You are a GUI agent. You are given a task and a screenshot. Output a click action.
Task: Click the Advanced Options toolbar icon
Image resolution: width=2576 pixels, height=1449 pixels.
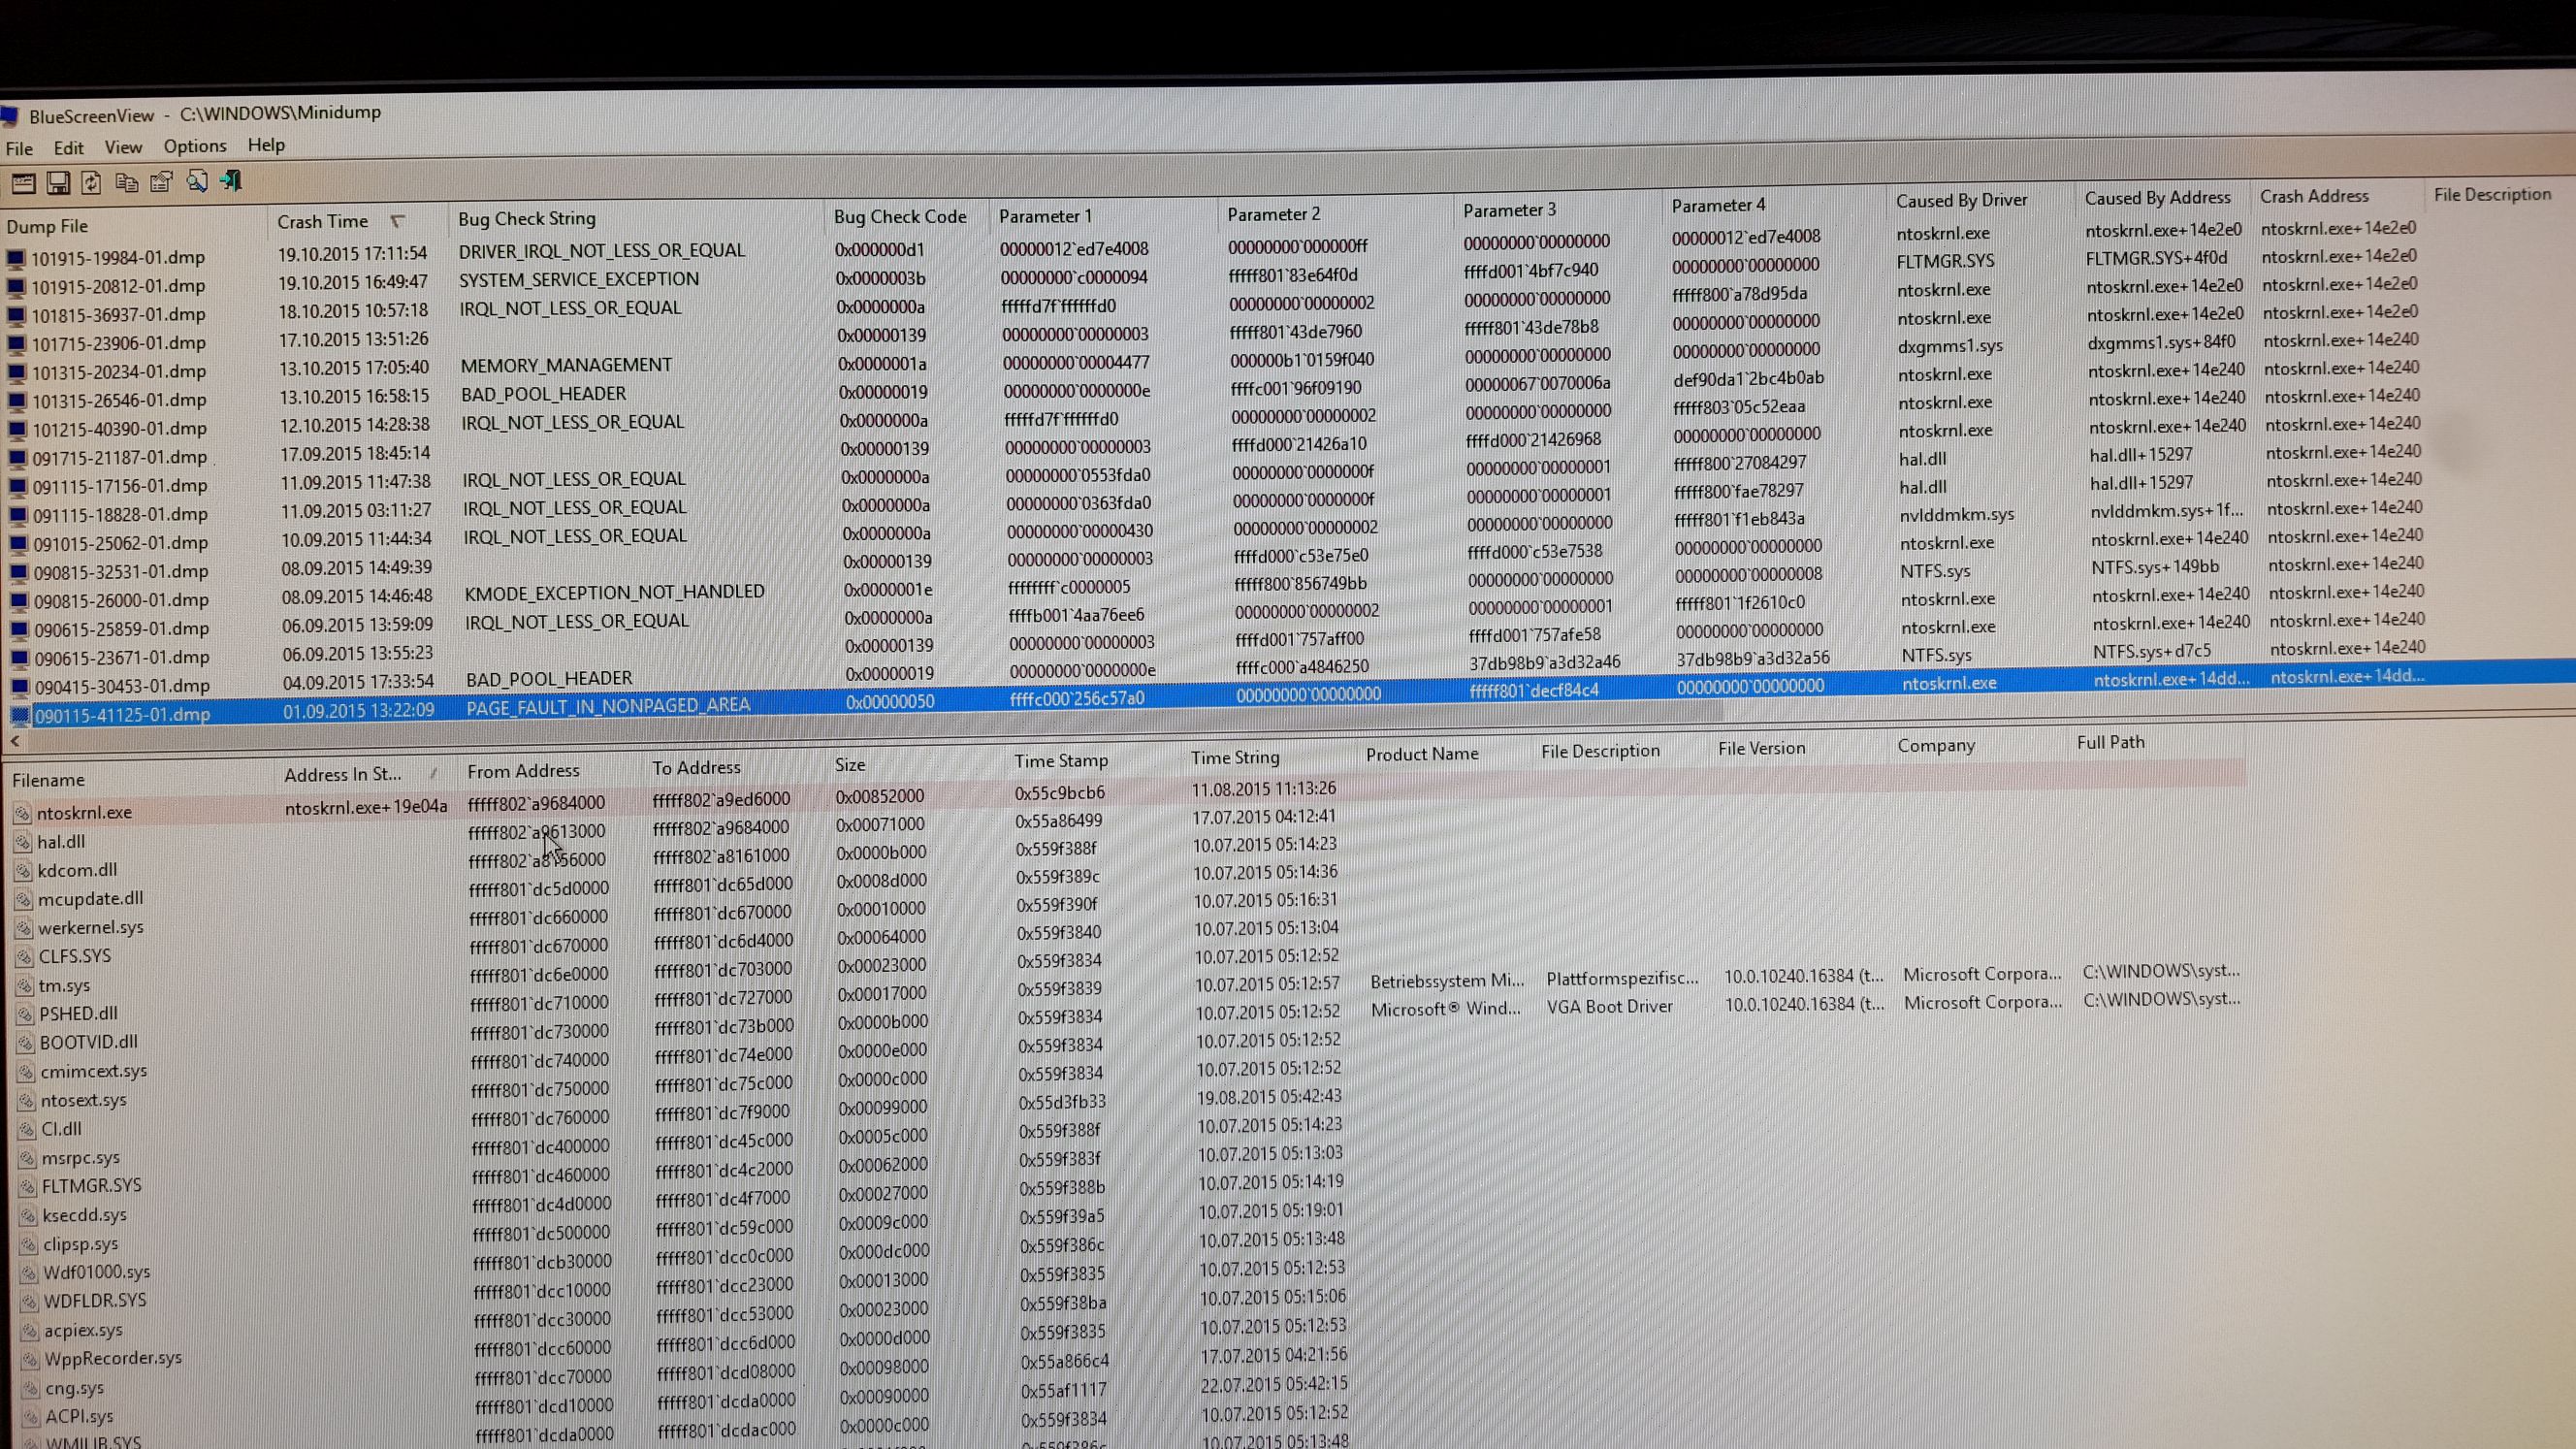[23, 183]
